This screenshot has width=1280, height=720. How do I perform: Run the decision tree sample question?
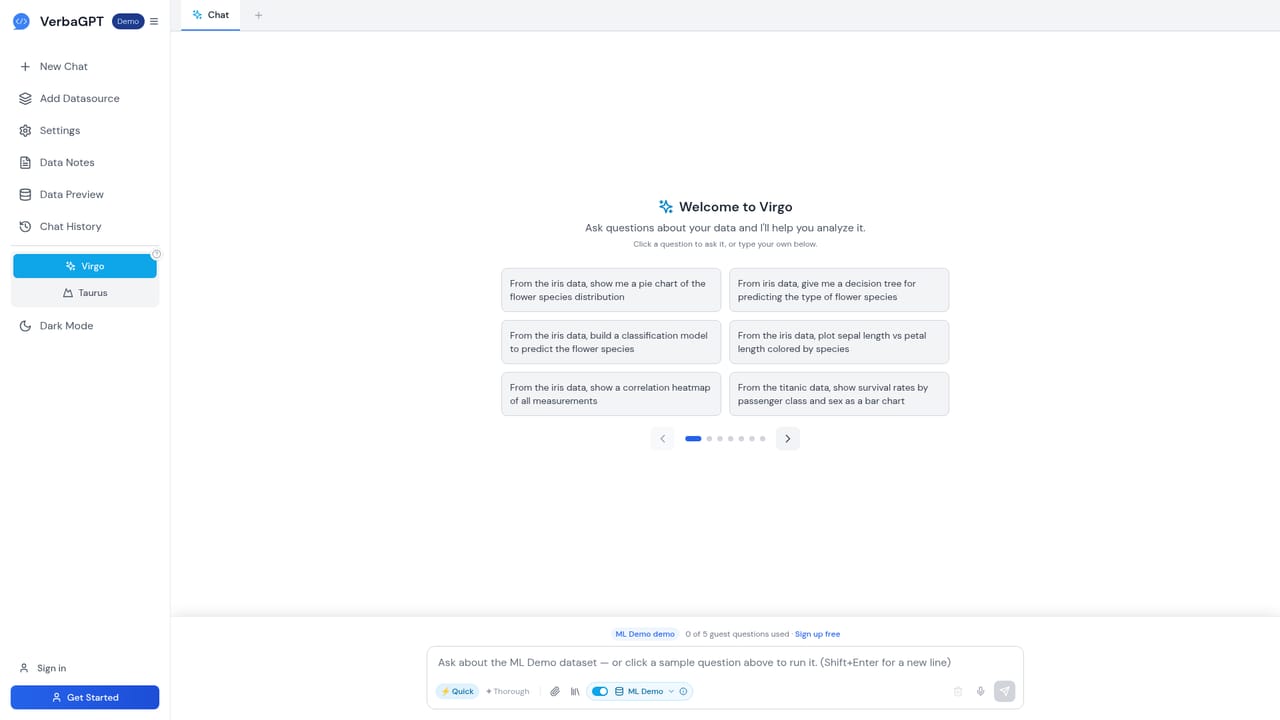coord(839,290)
